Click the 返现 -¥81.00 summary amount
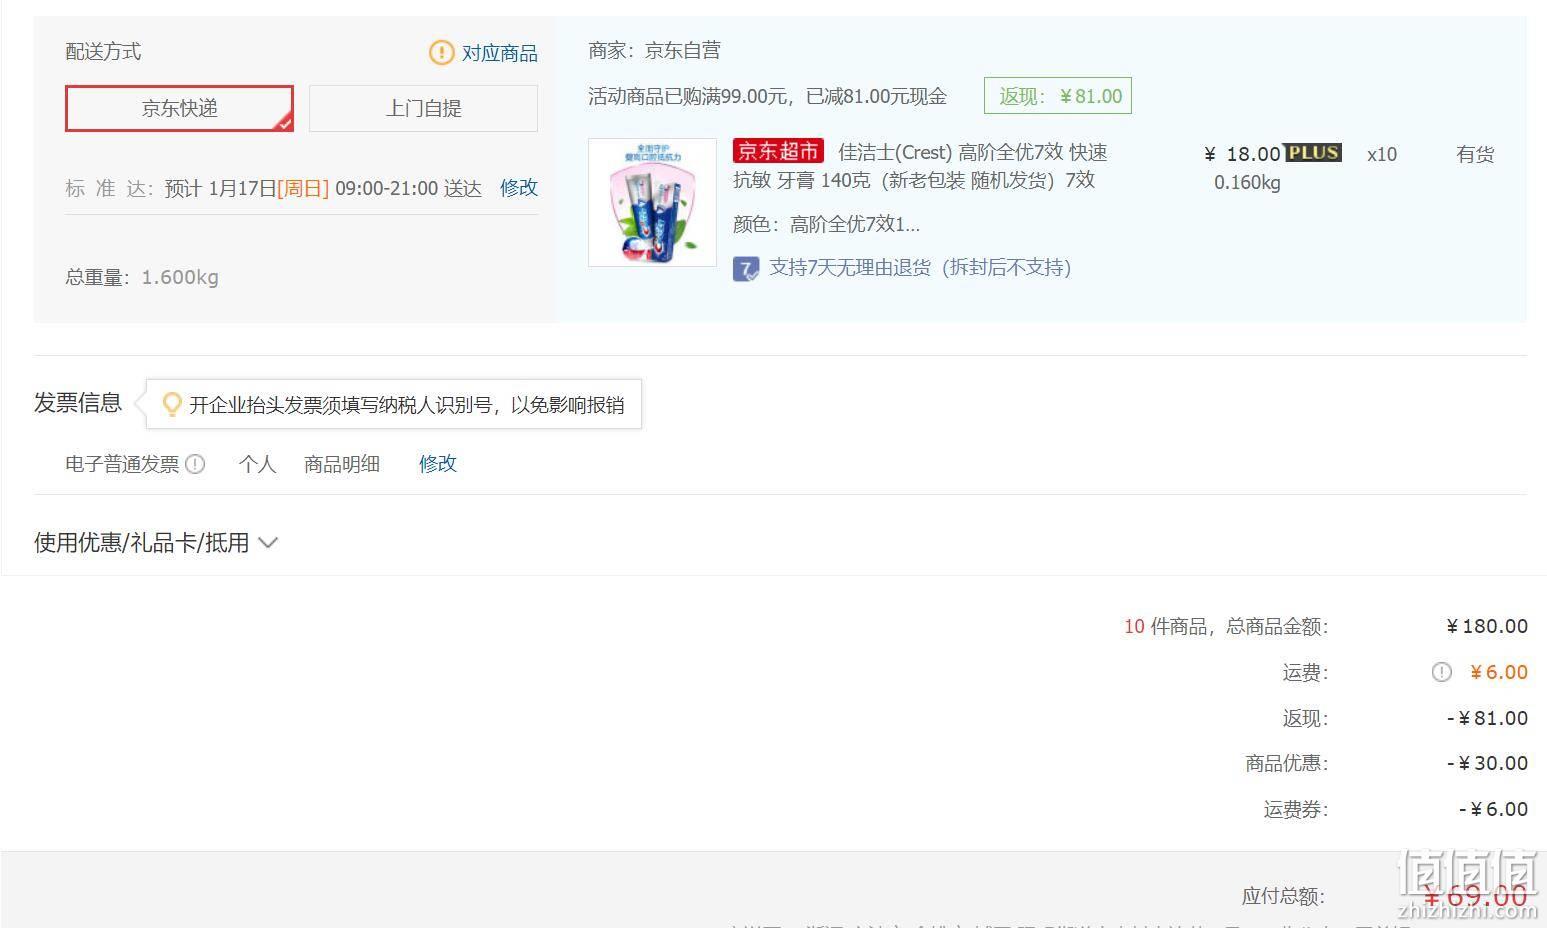 (1487, 718)
